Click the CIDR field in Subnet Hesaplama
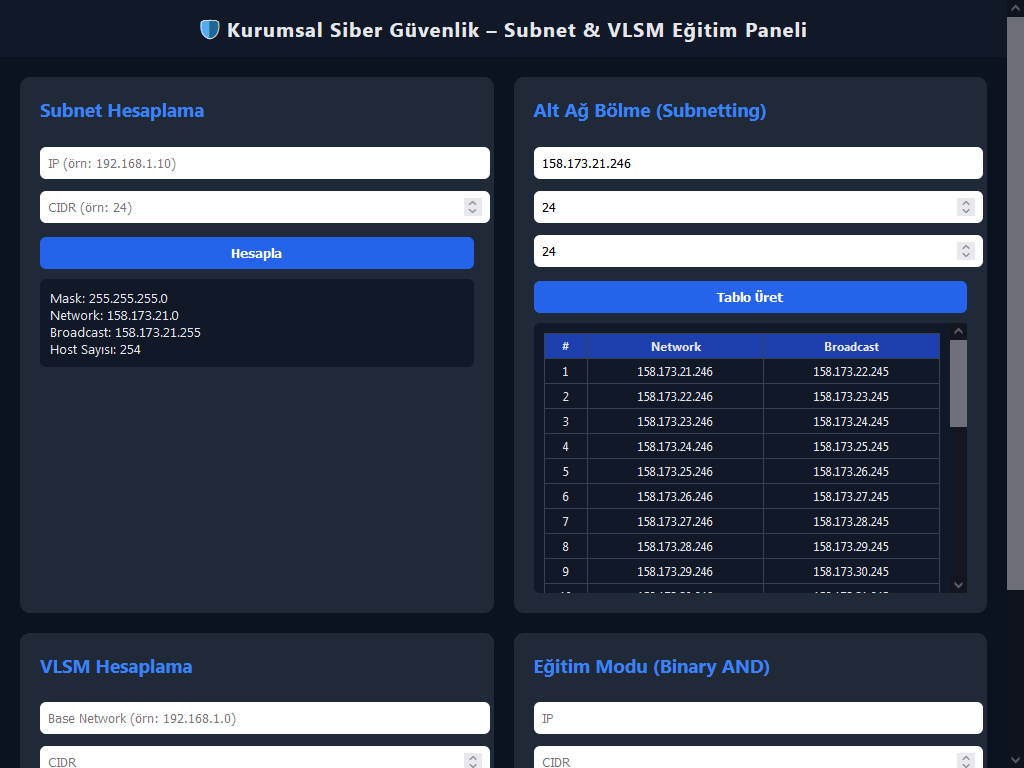 pos(250,207)
